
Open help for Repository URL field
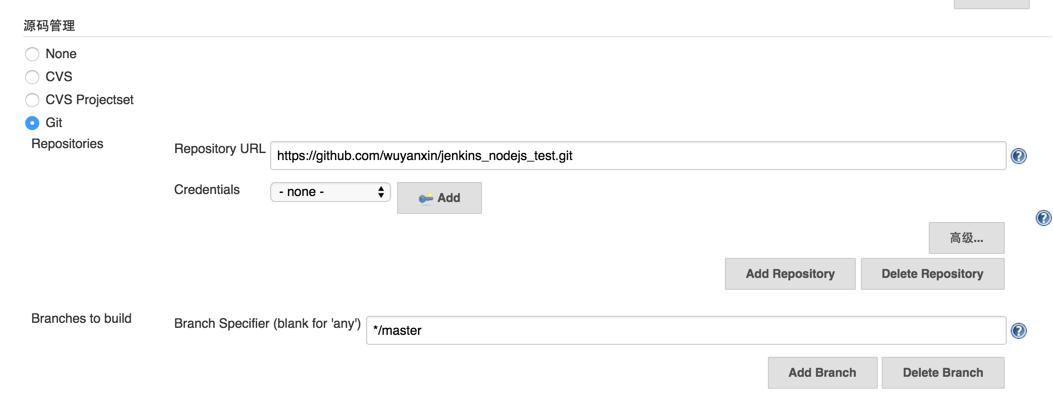(1018, 157)
